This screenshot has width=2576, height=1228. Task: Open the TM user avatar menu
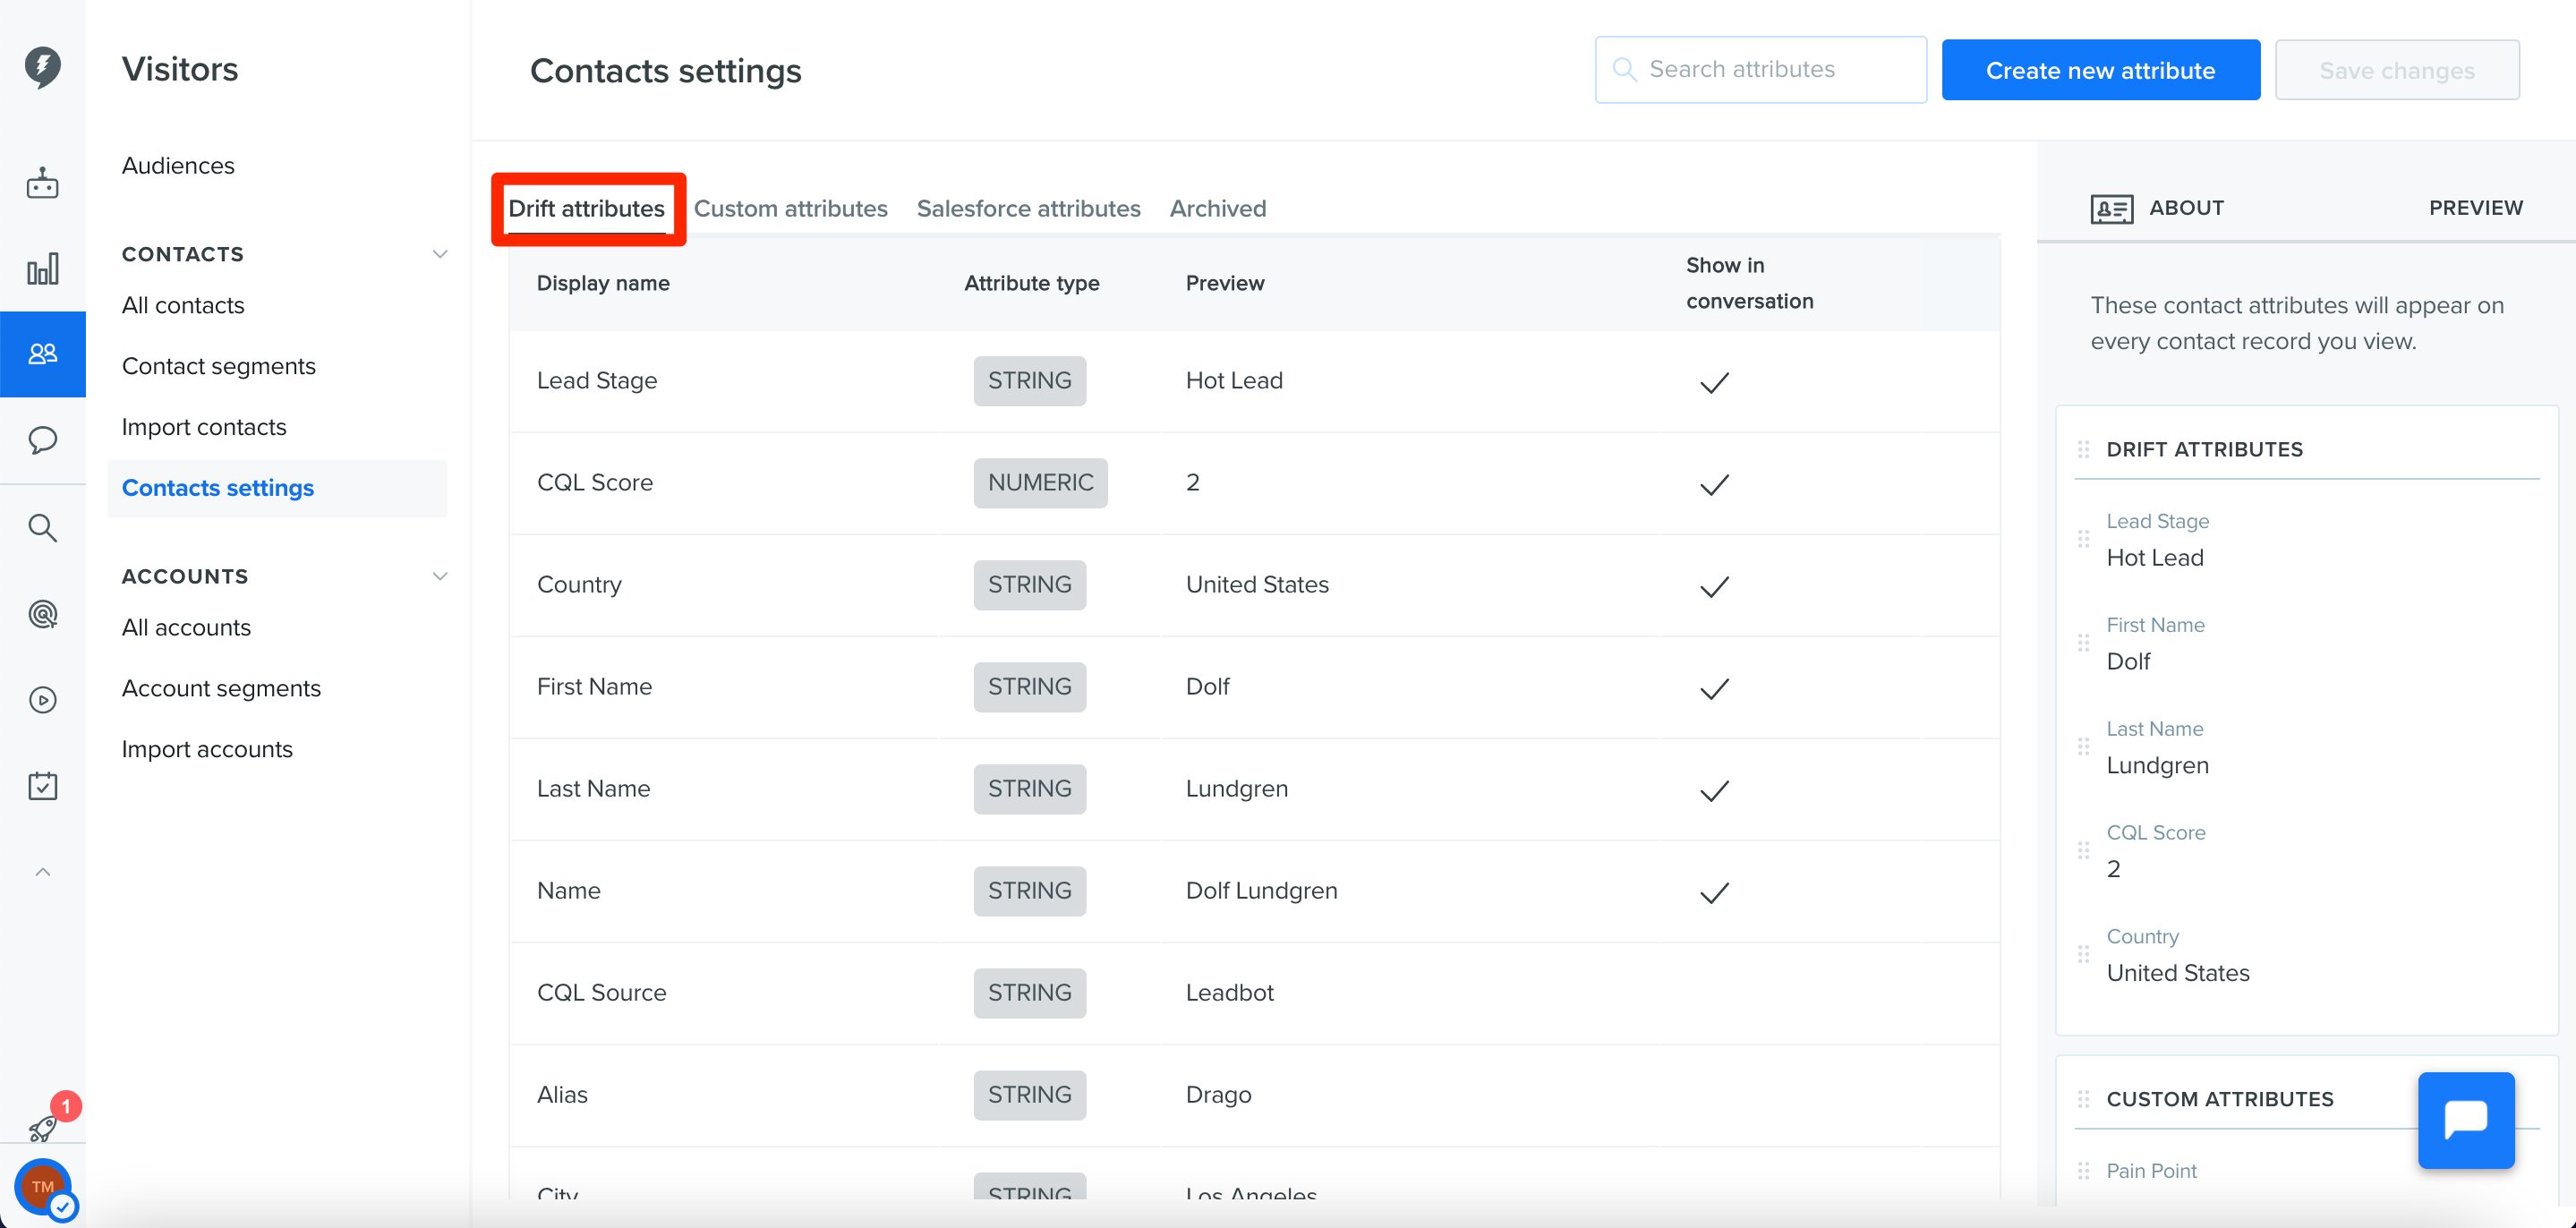42,1187
